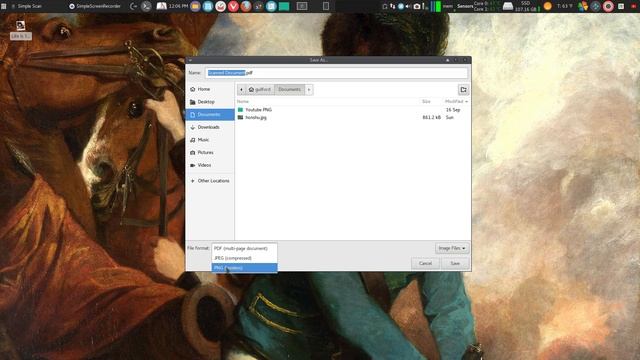Click the Save button

pos(455,263)
